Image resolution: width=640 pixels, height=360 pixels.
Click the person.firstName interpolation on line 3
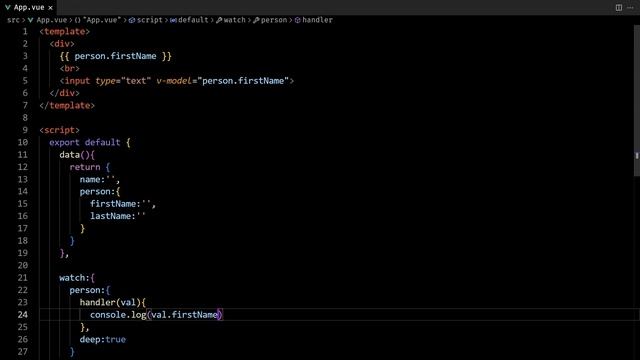tap(116, 56)
